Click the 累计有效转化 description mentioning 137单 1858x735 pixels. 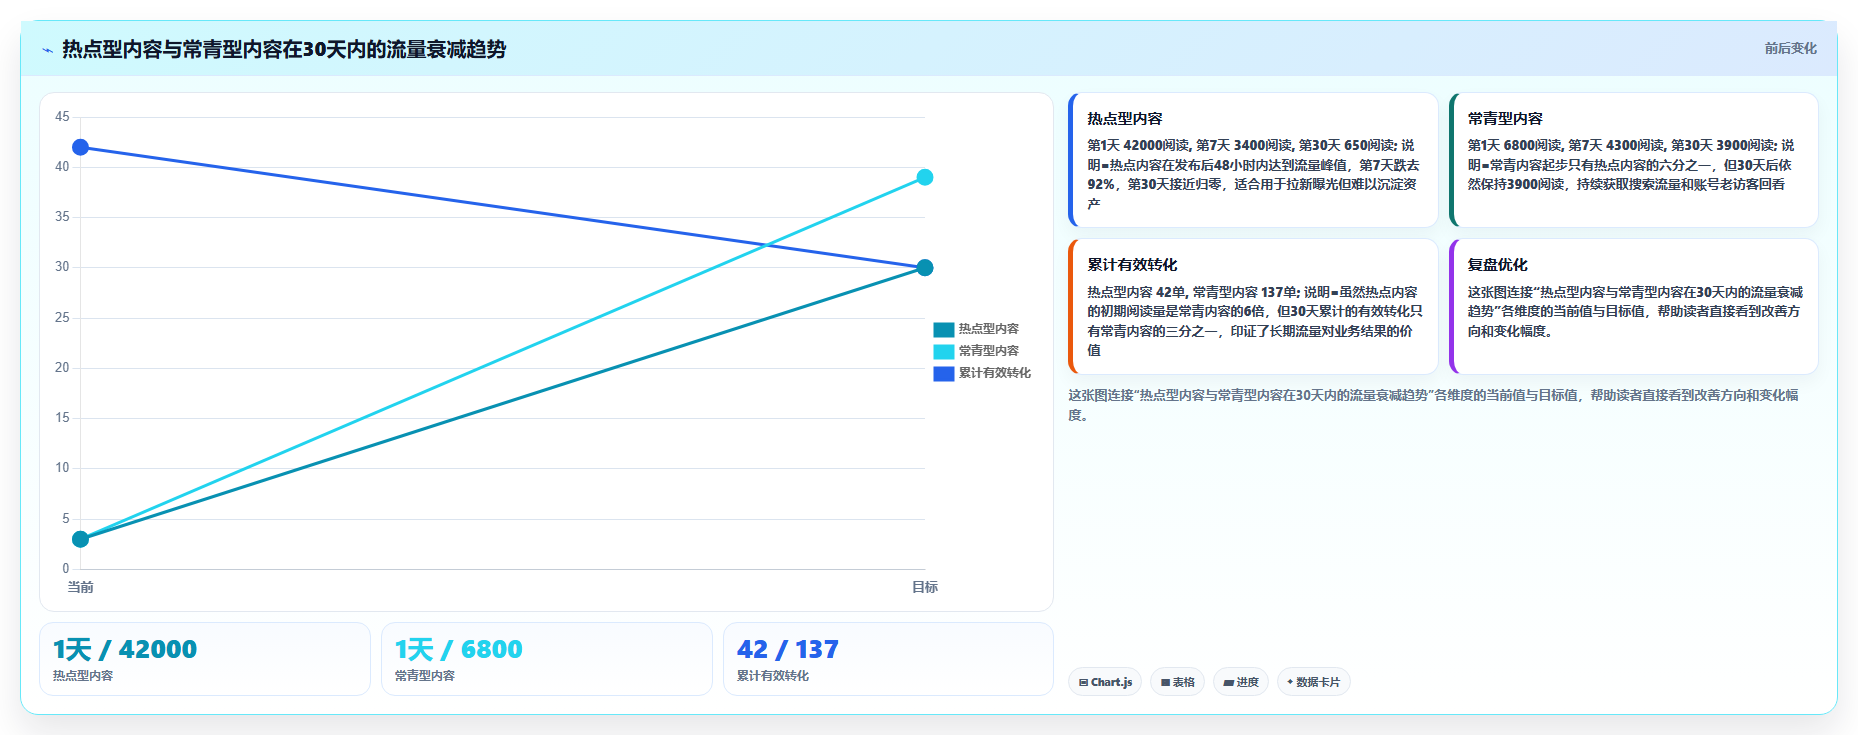[1255, 321]
